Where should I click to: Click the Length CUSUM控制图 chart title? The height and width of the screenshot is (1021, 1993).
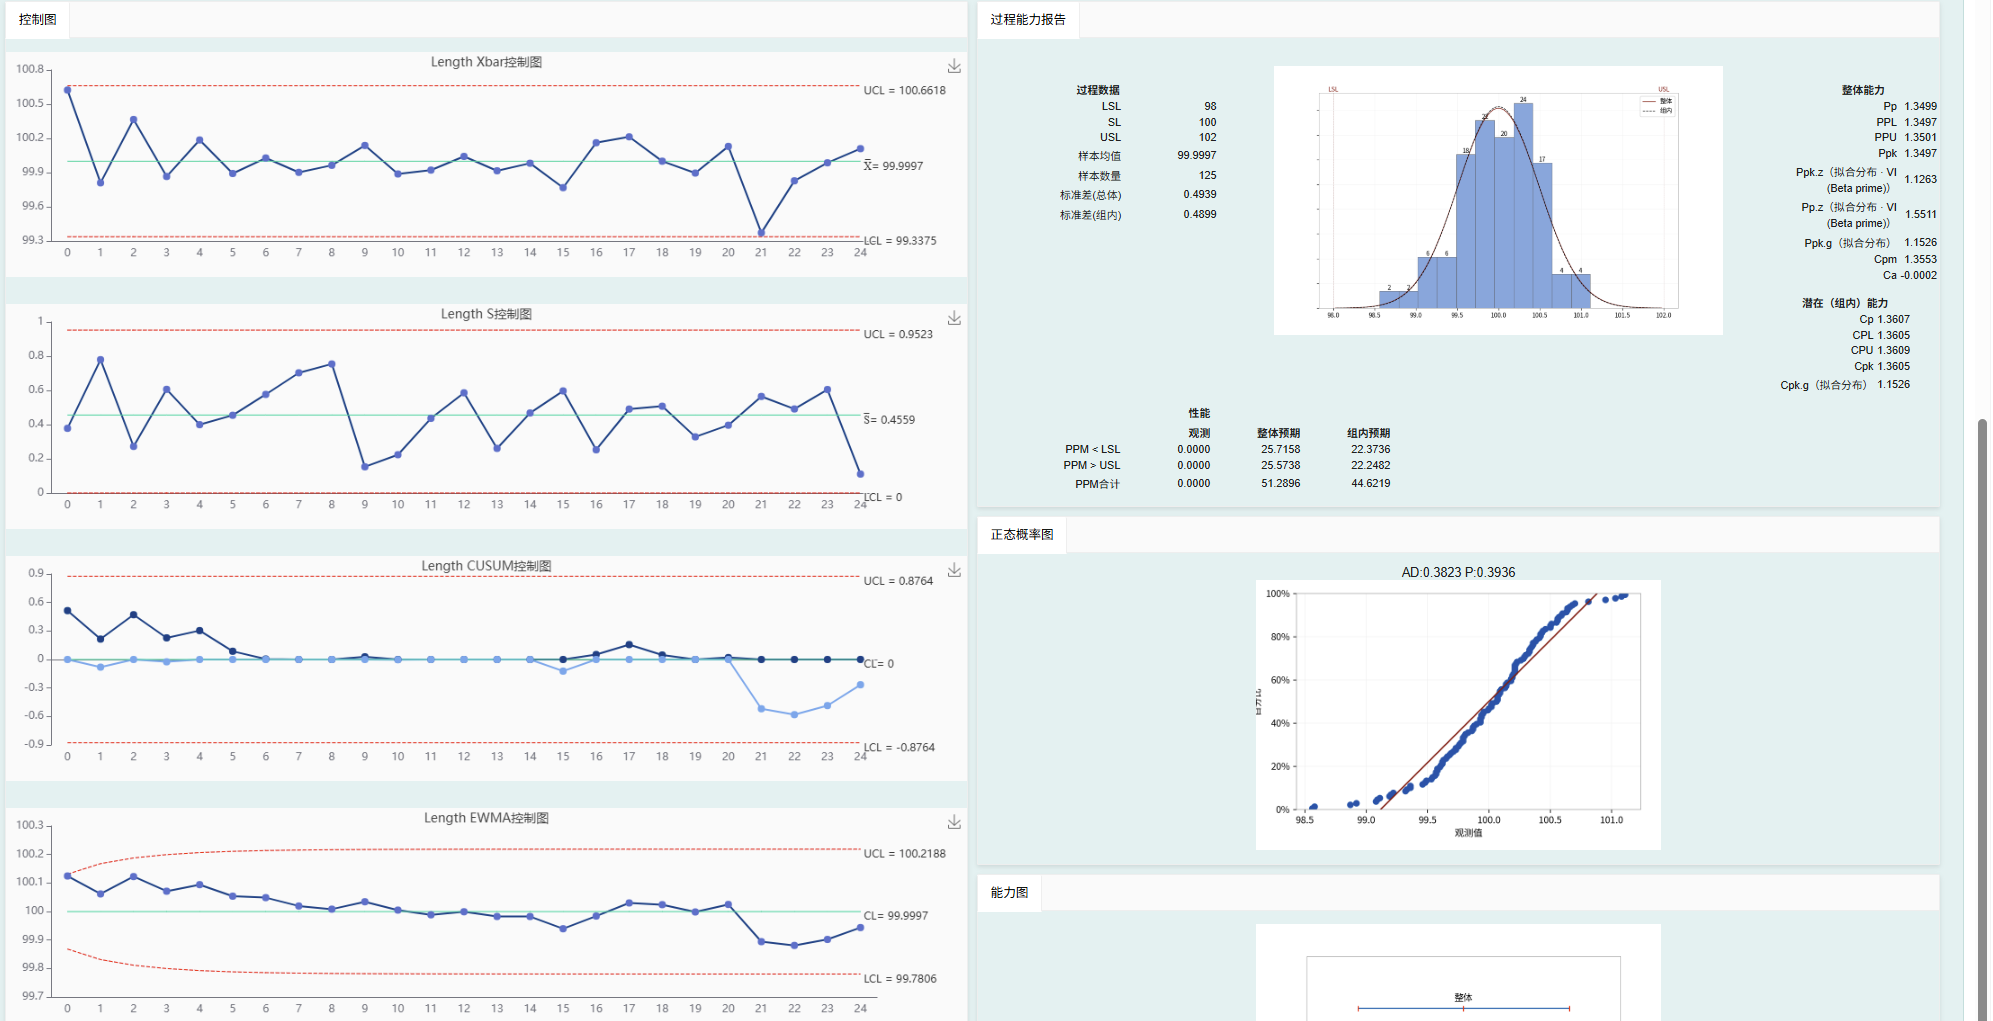tap(486, 566)
